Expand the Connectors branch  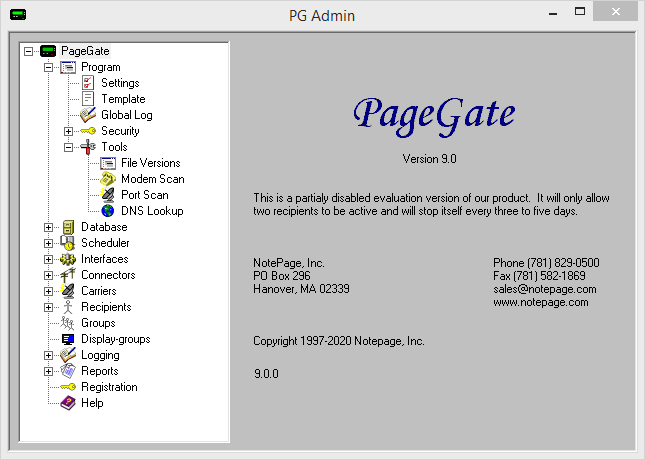[49, 275]
